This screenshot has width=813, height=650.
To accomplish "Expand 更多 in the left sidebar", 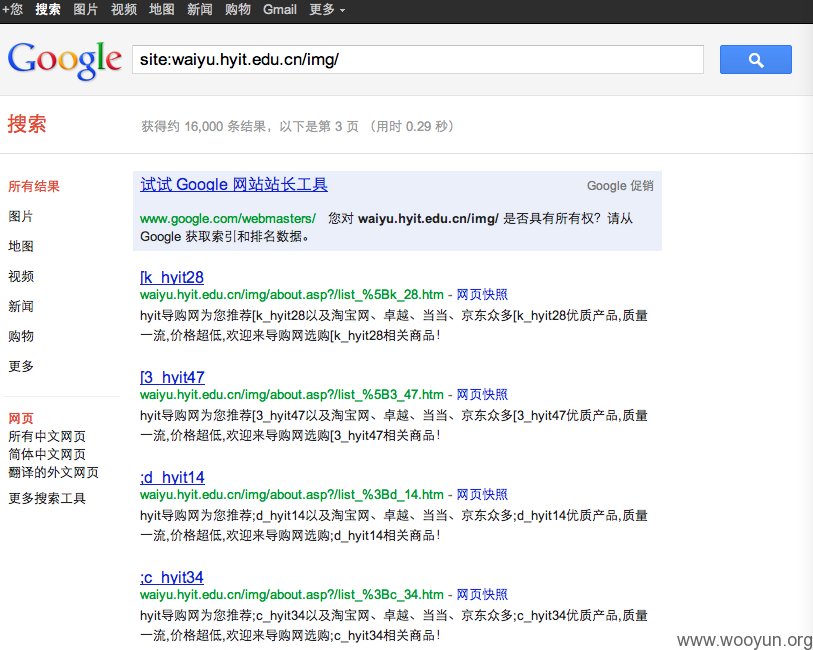I will coord(21,366).
